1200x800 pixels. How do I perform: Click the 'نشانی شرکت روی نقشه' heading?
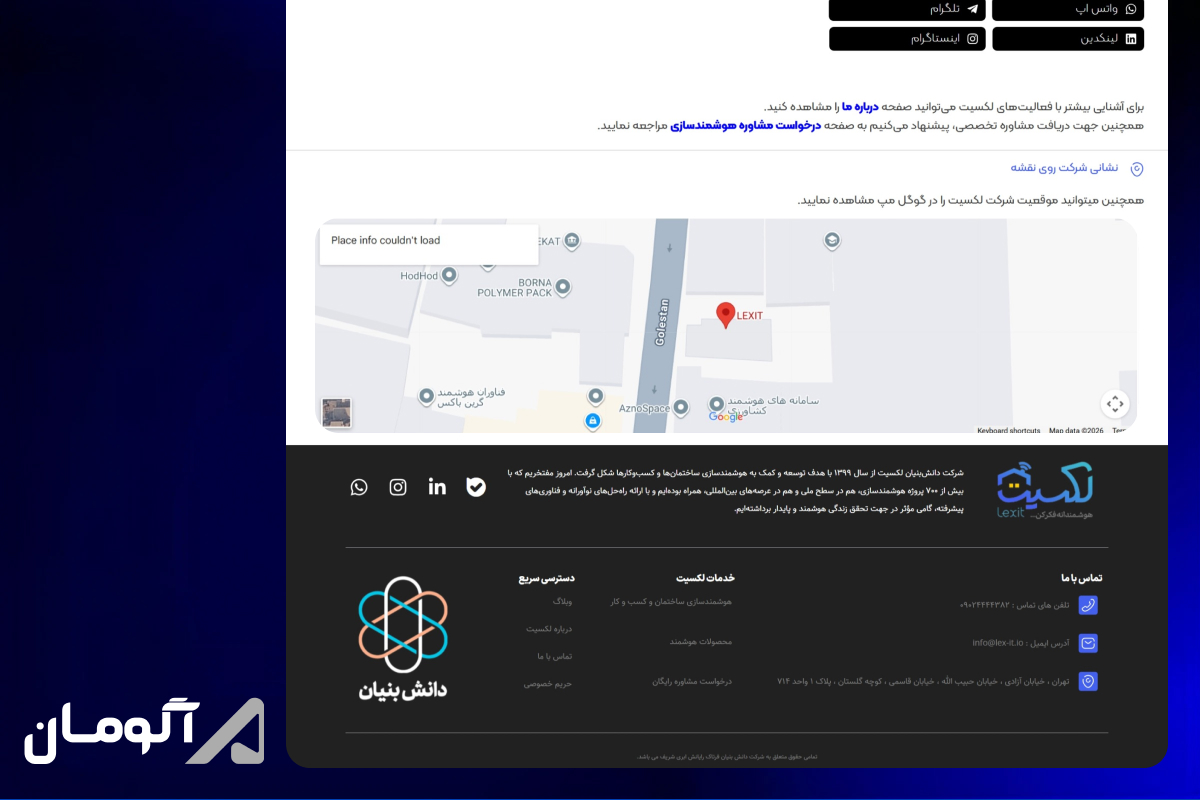click(1064, 168)
